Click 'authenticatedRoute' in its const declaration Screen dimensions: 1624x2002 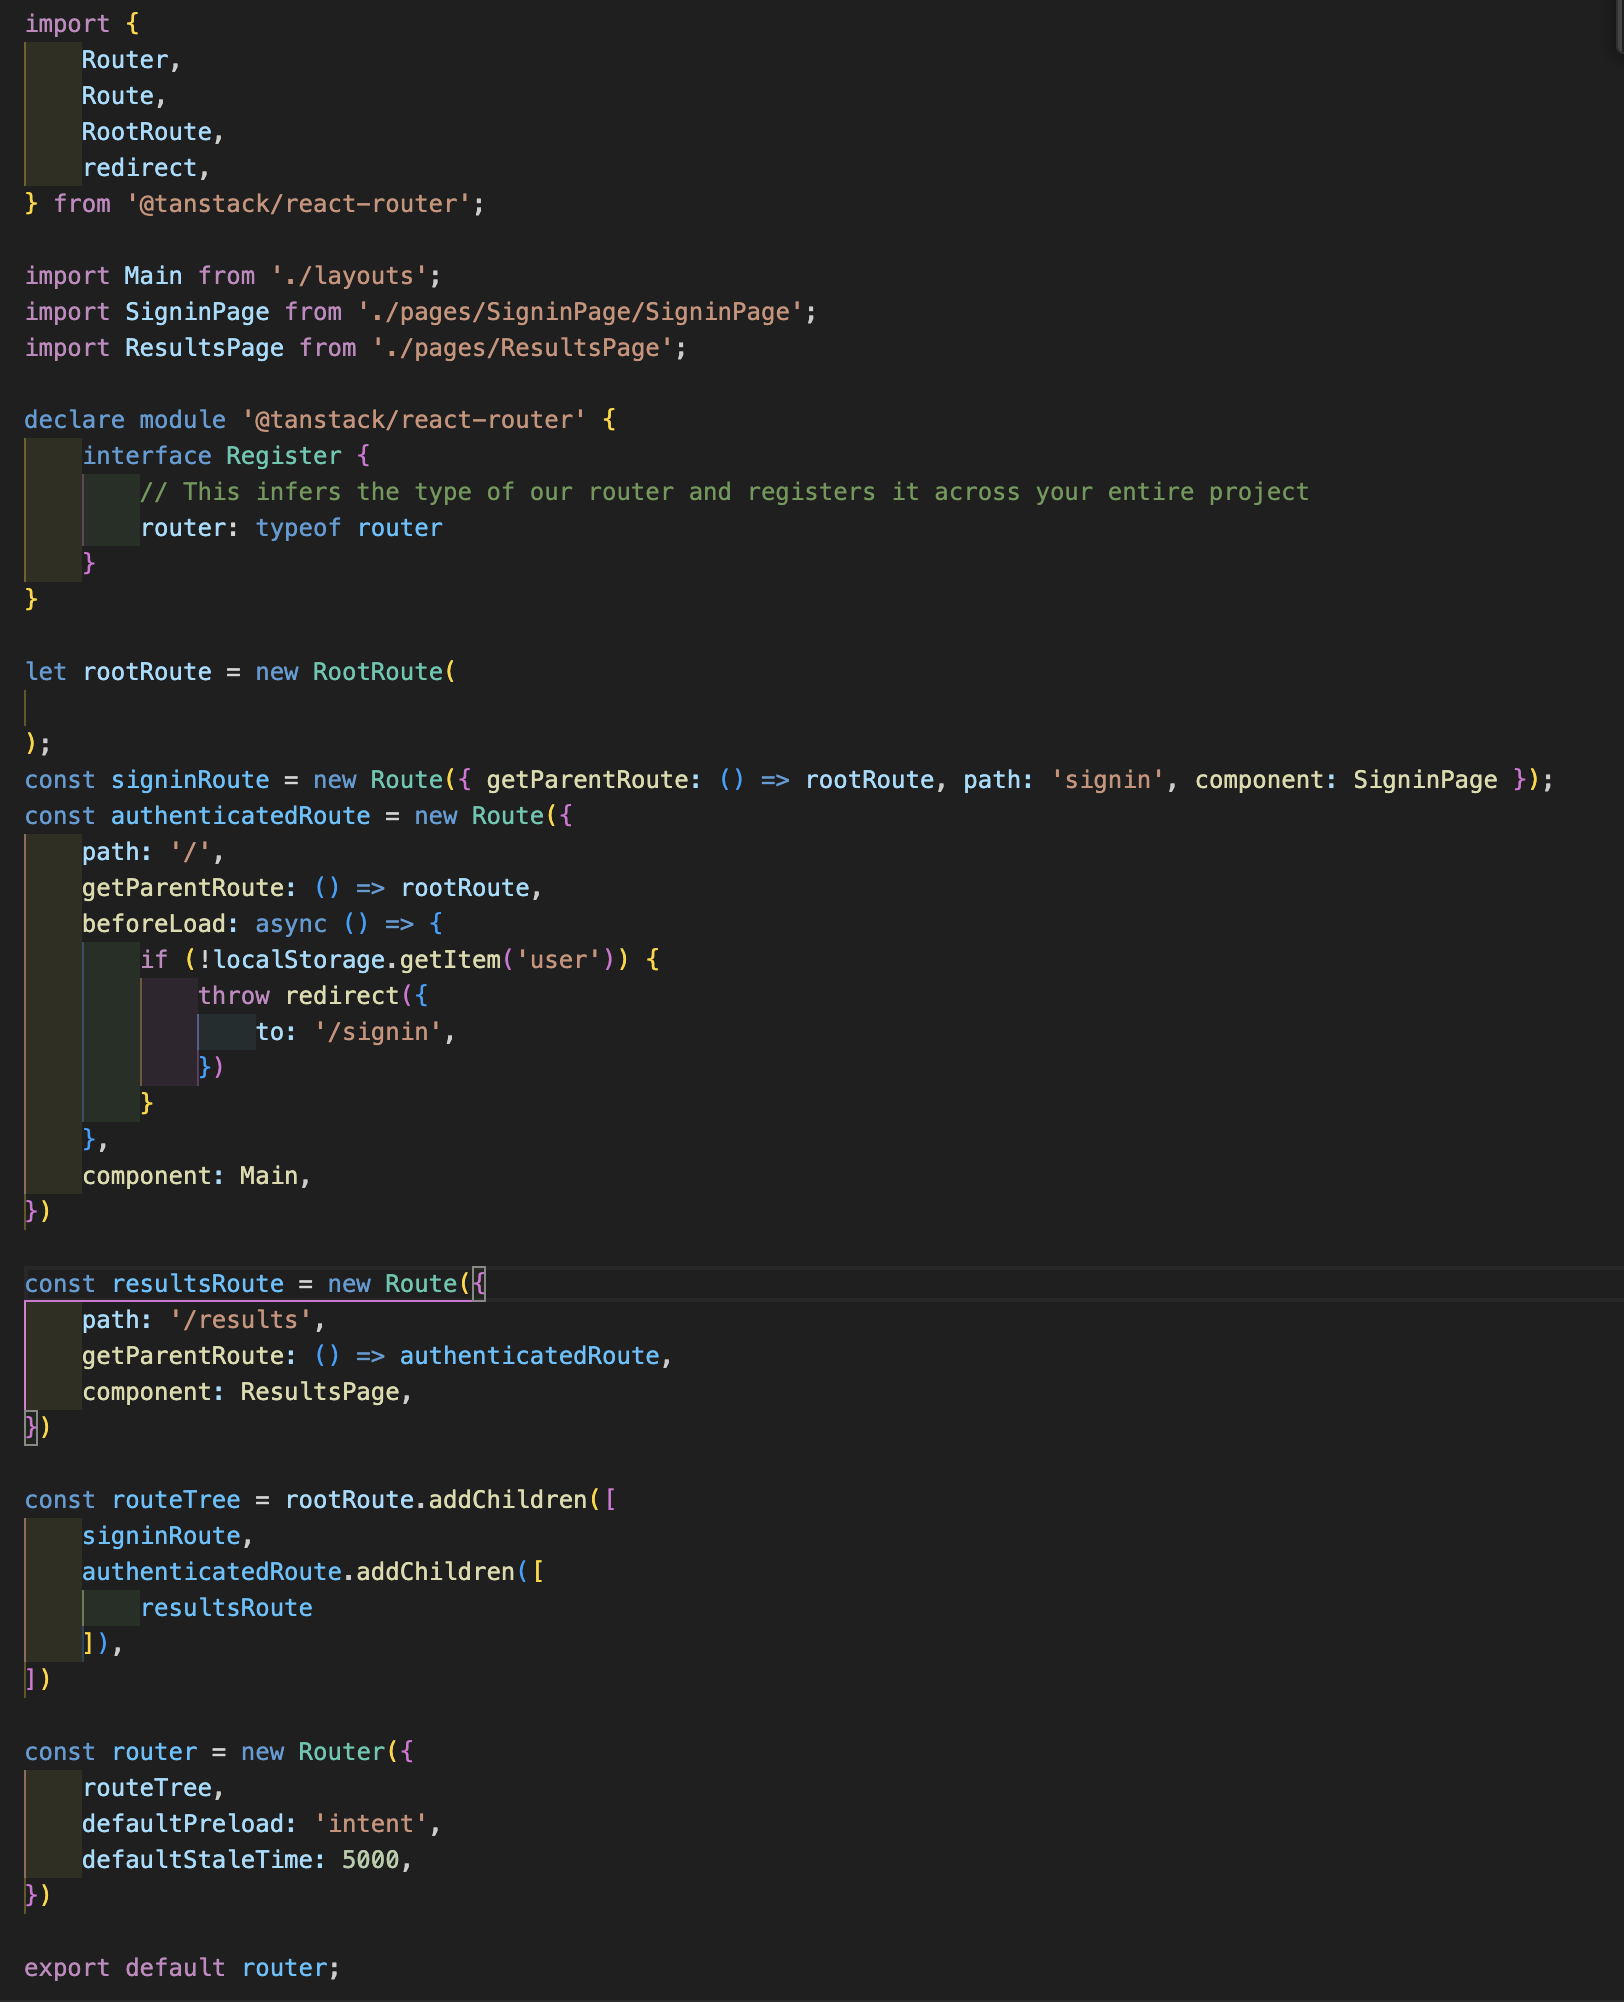[240, 816]
